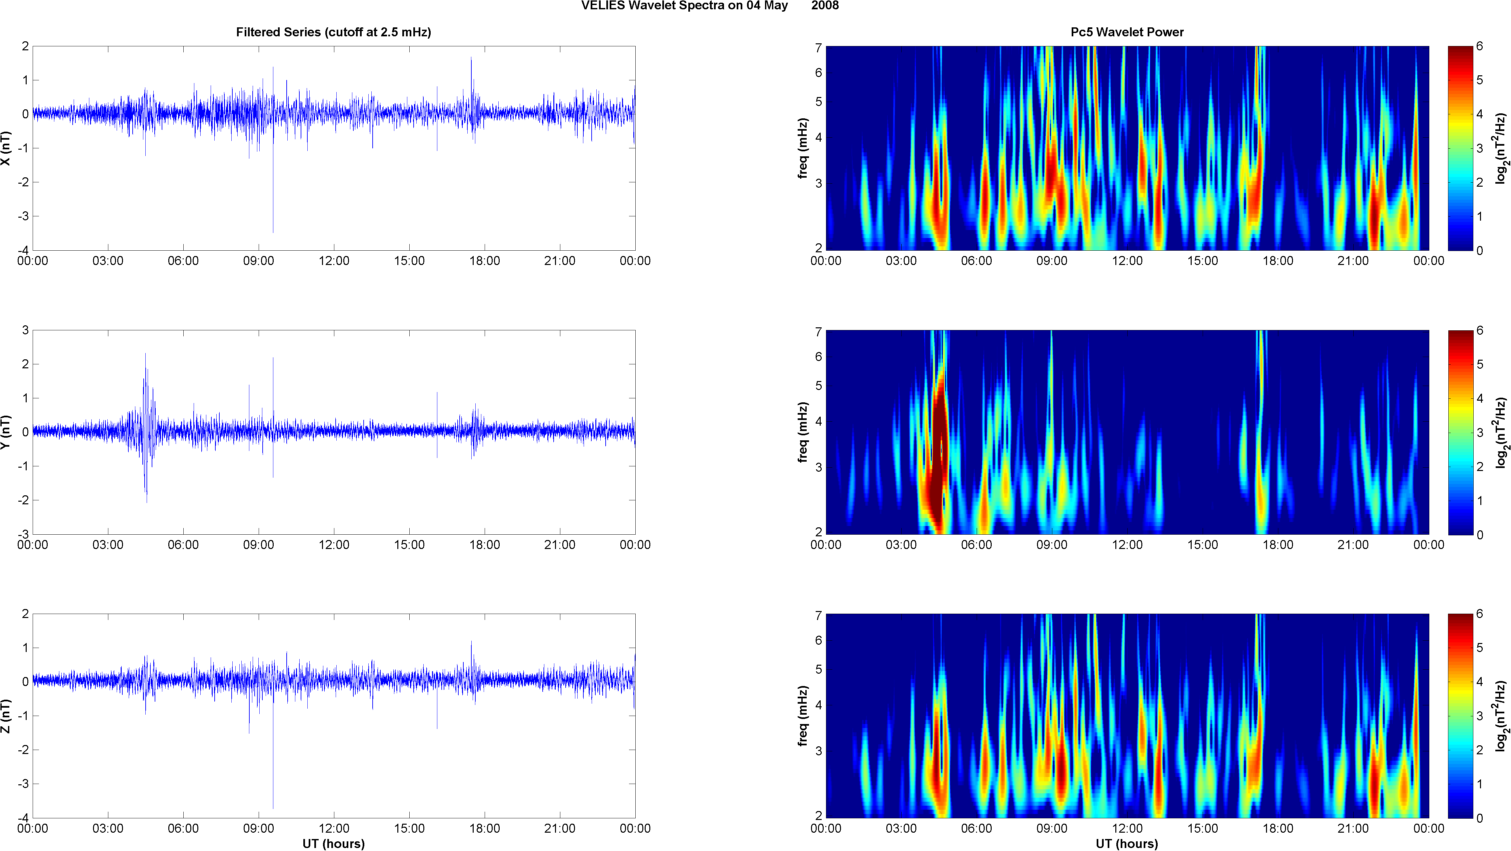Click the Z (nT) axis label
Viewport: 1511px width, 851px height.
(x=6, y=716)
